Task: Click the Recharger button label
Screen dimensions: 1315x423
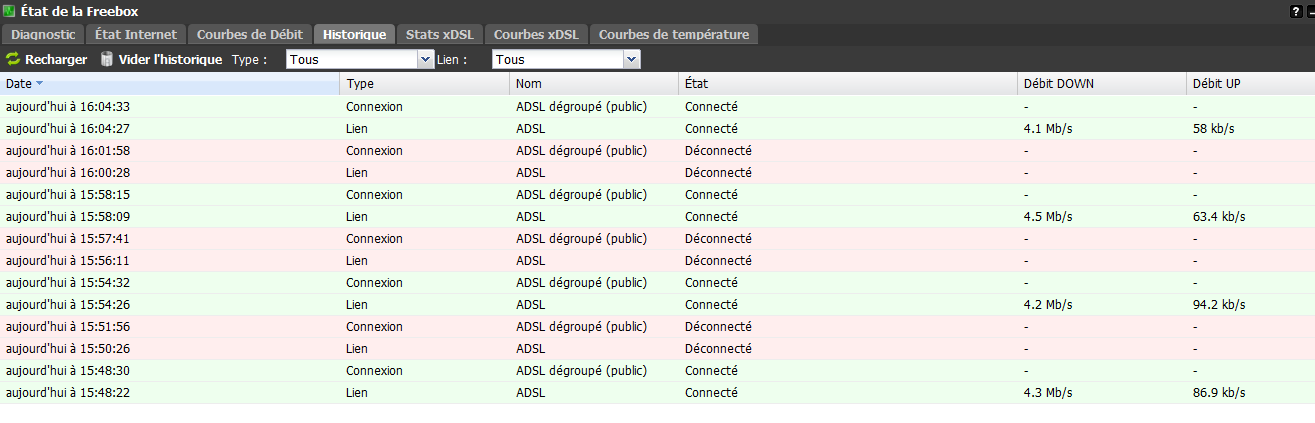Action: [x=56, y=60]
